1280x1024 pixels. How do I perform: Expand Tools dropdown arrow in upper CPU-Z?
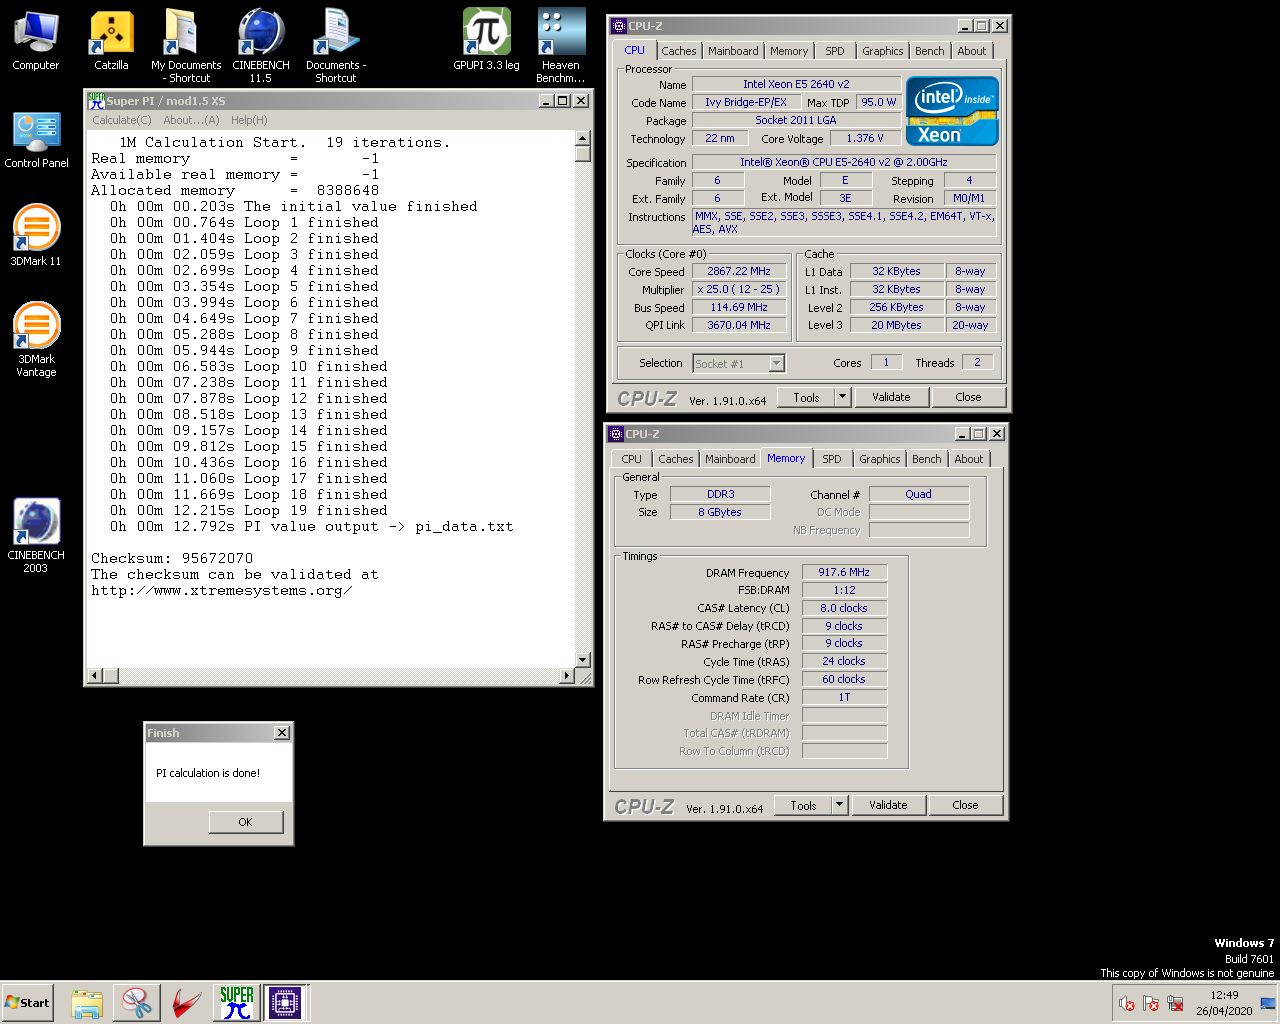coord(842,397)
